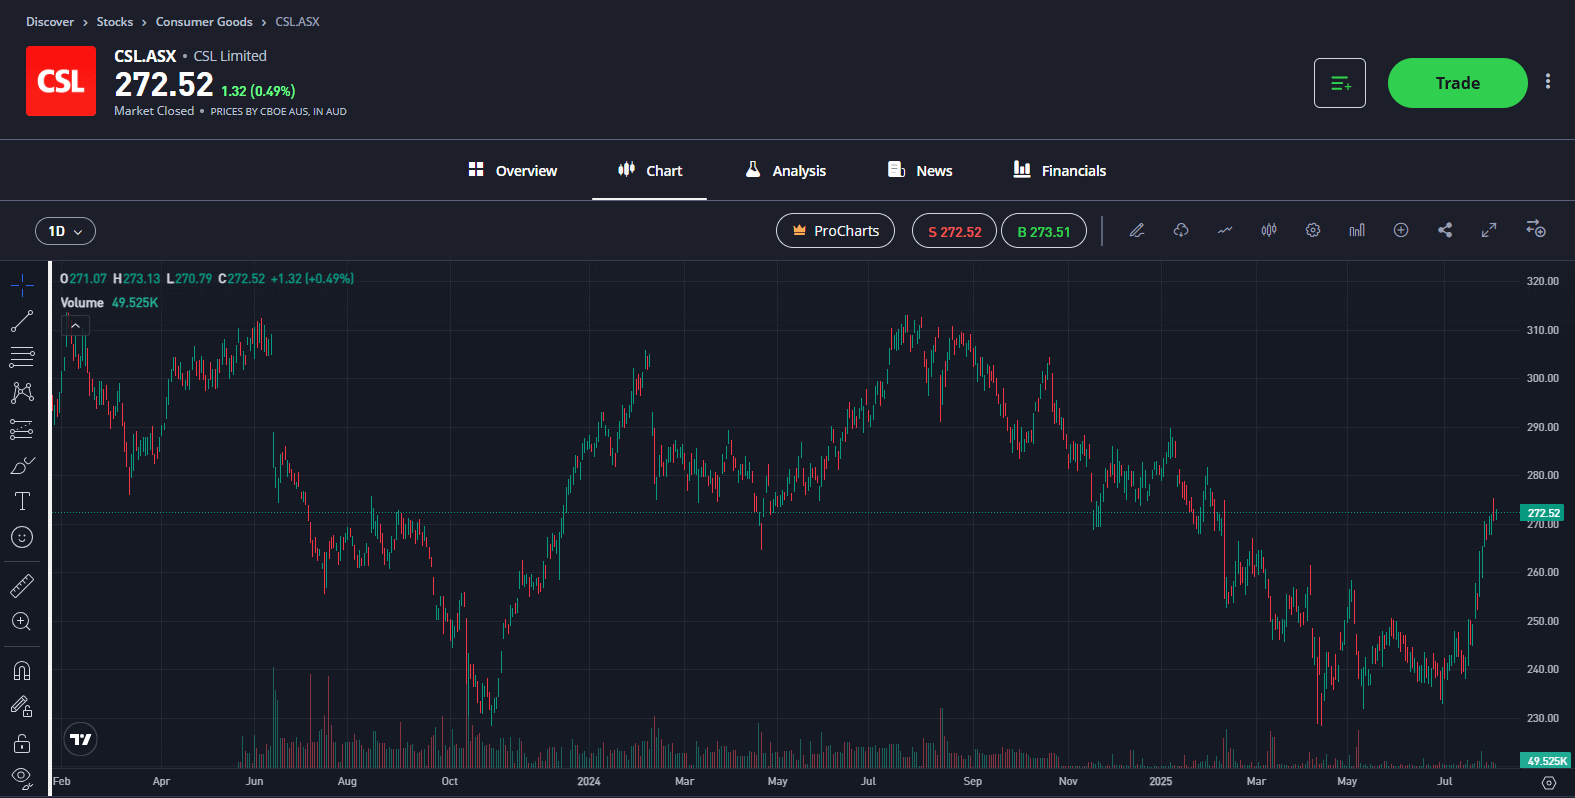Switch to the Overview tab
The image size is (1575, 798).
click(x=513, y=170)
